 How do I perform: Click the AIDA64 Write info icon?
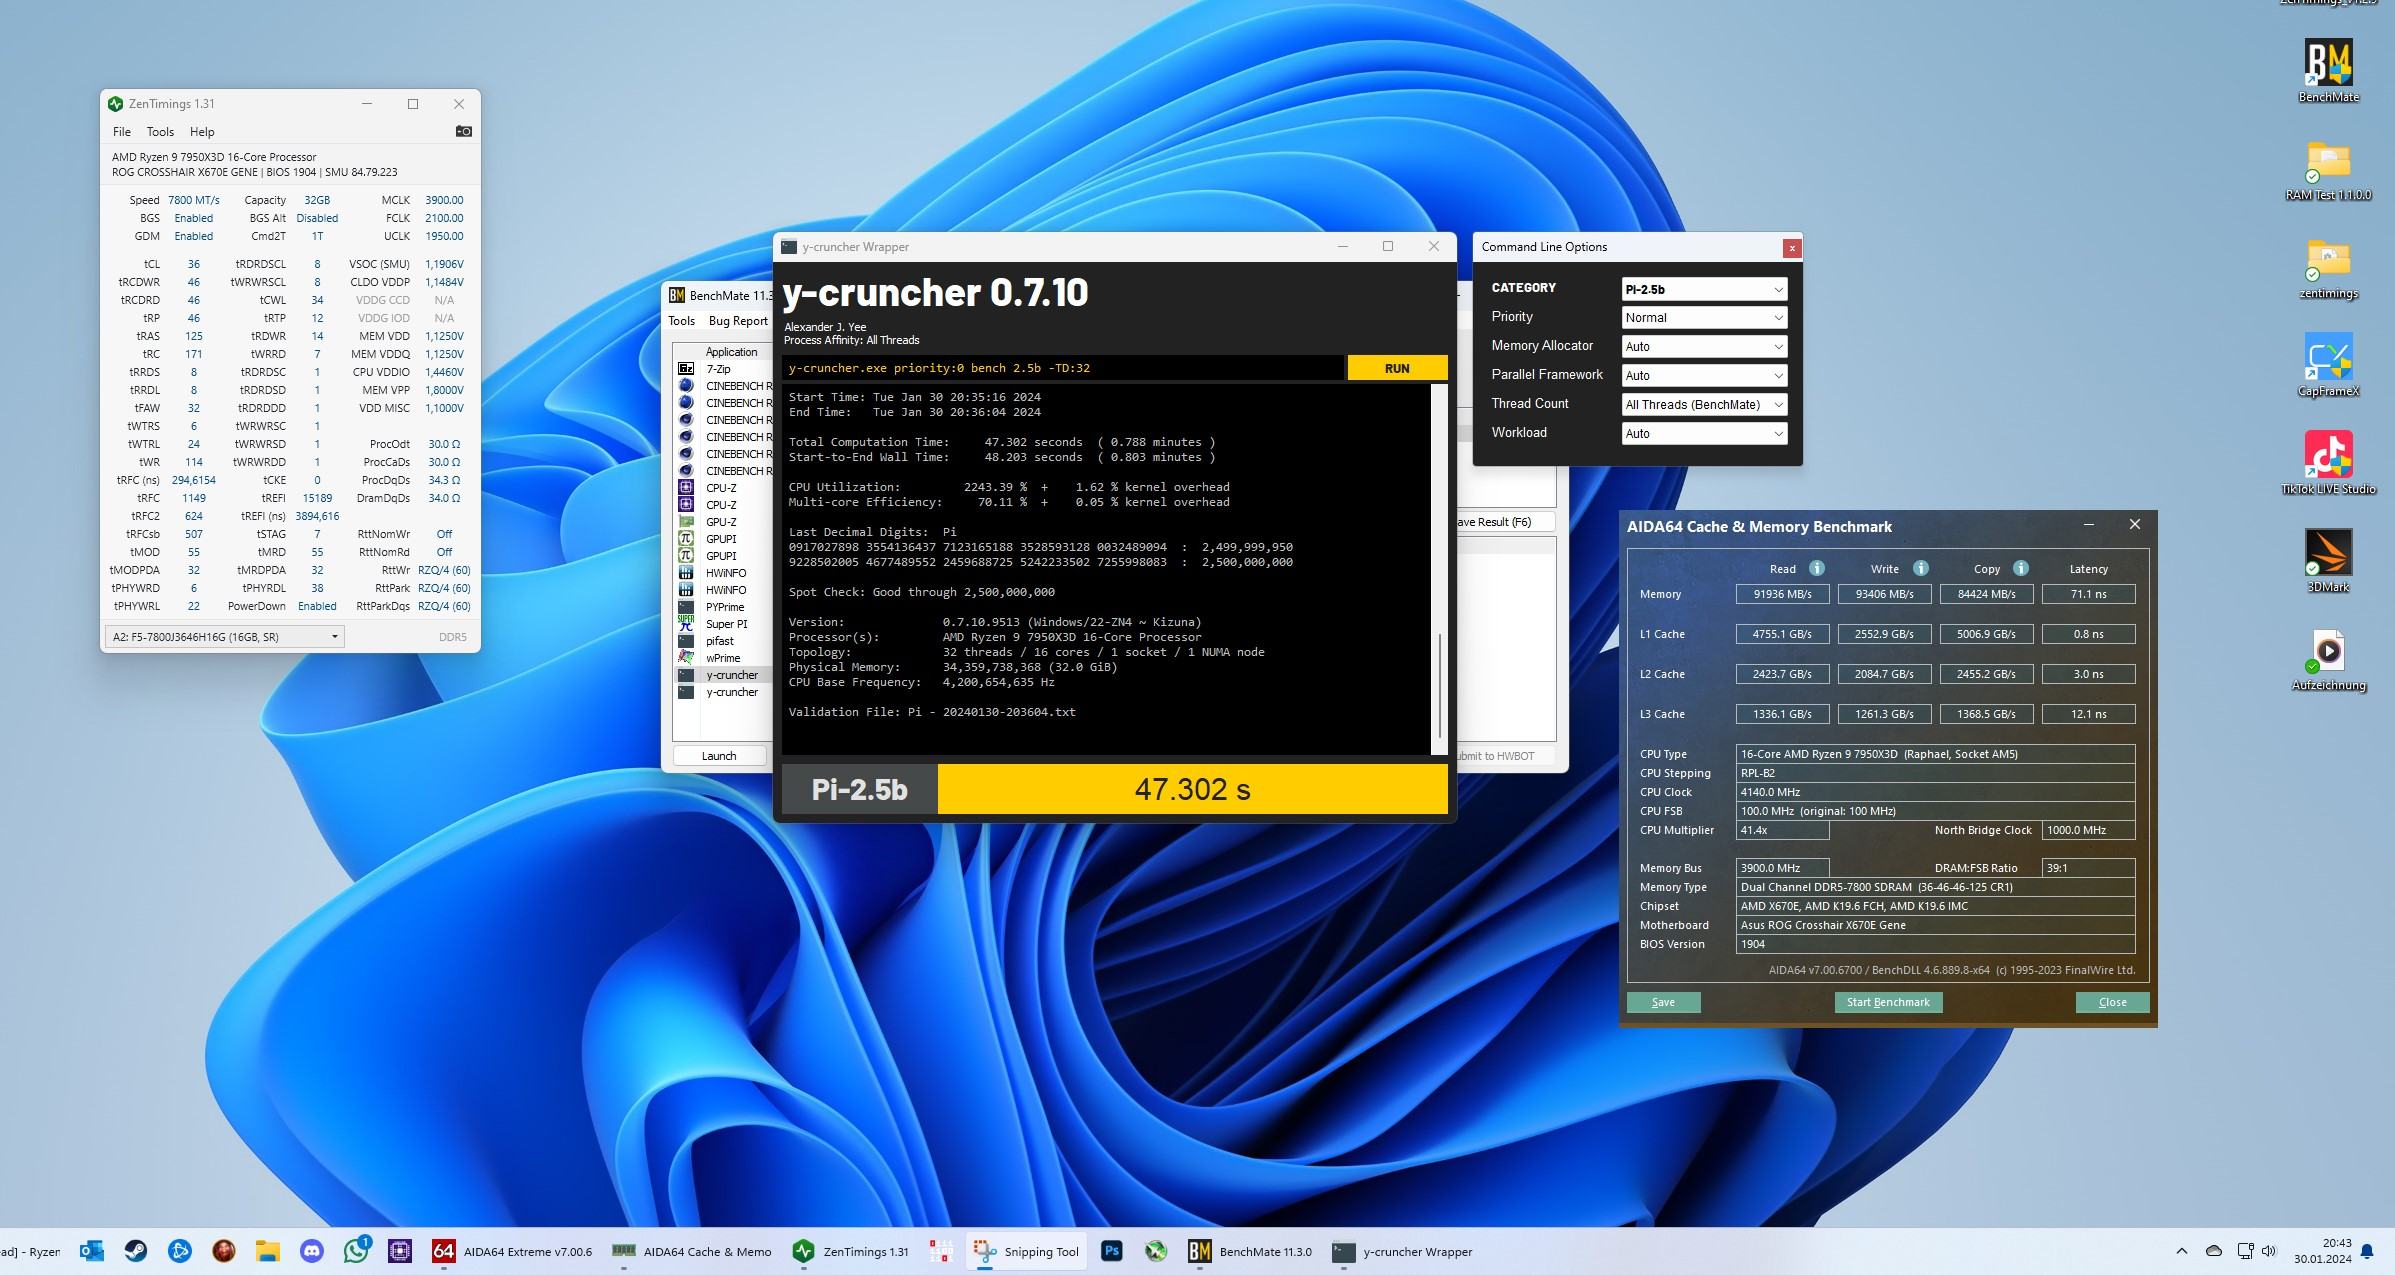click(x=1920, y=568)
